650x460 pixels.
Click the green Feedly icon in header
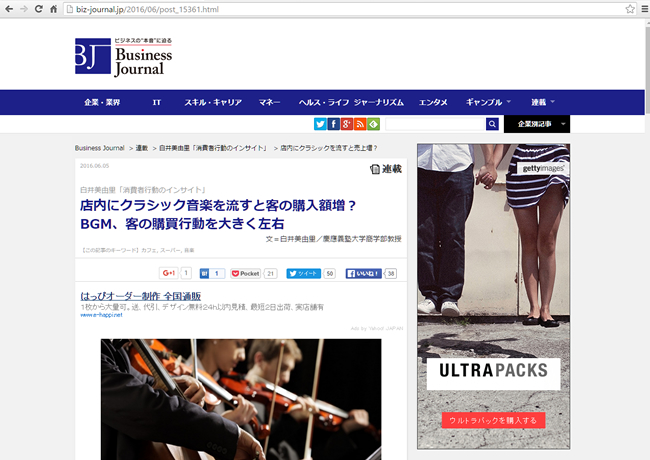pos(373,124)
